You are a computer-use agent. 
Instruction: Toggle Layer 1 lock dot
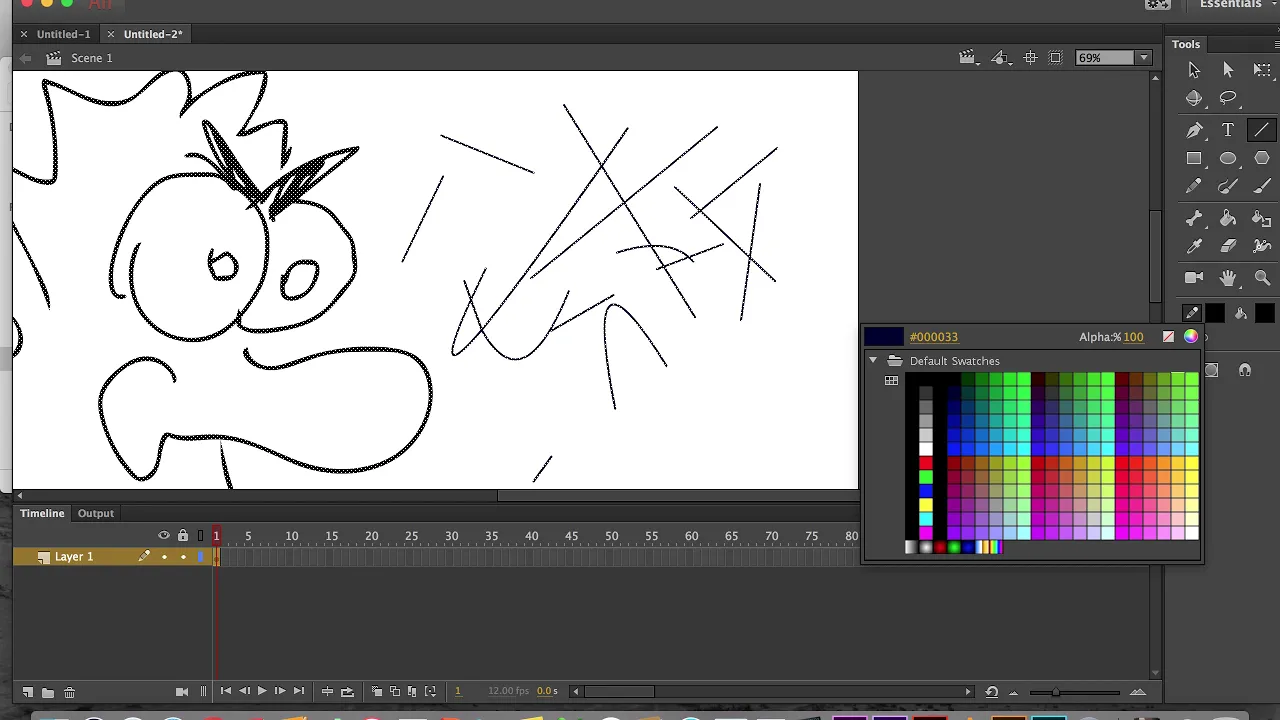(x=183, y=557)
